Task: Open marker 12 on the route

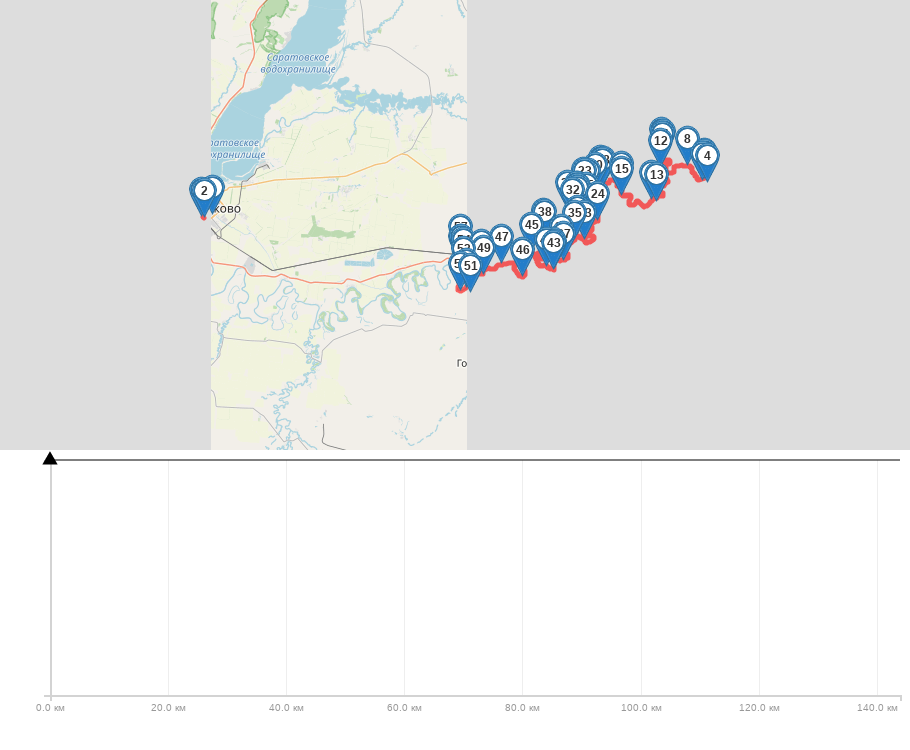Action: (660, 141)
